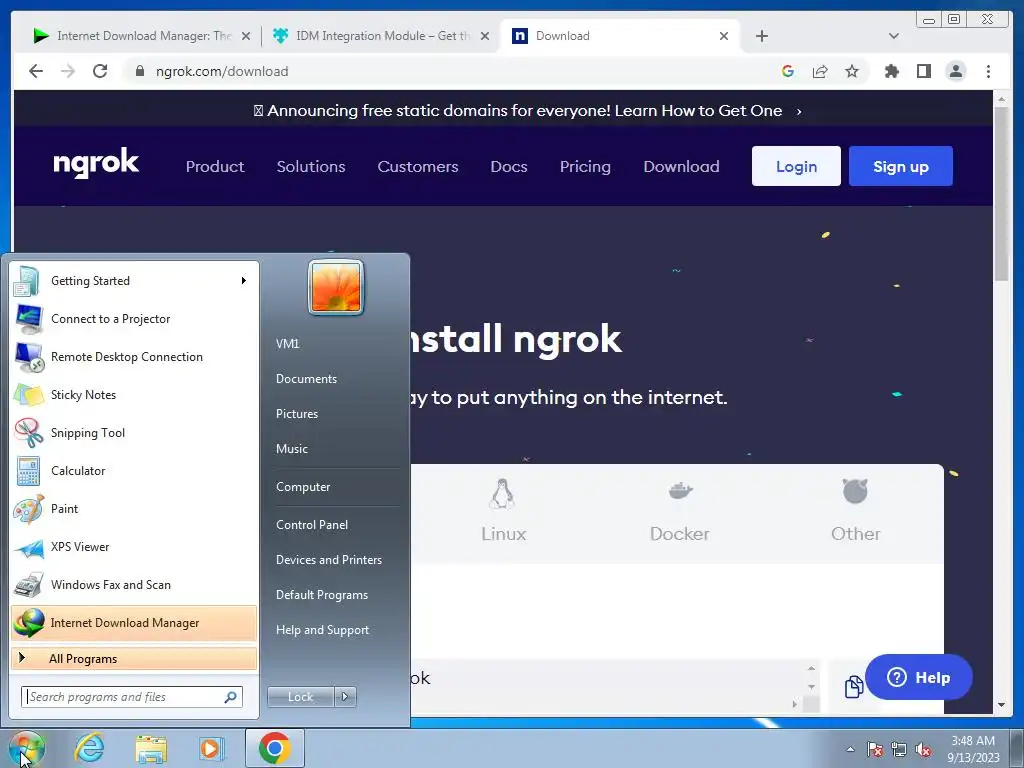Open Remote Desktop Connection

tap(134, 357)
